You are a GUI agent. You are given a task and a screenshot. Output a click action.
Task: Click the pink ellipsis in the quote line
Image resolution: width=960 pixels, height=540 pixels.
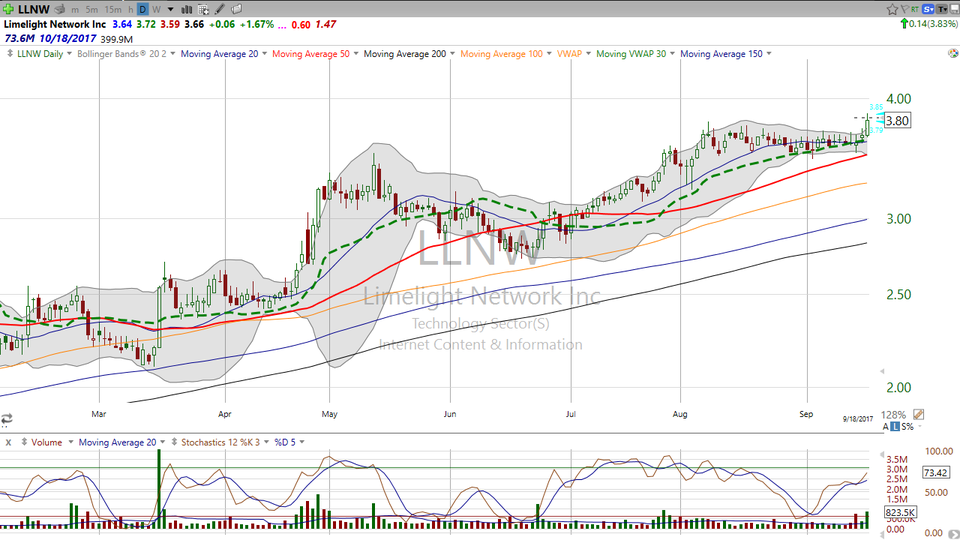pyautogui.click(x=282, y=26)
